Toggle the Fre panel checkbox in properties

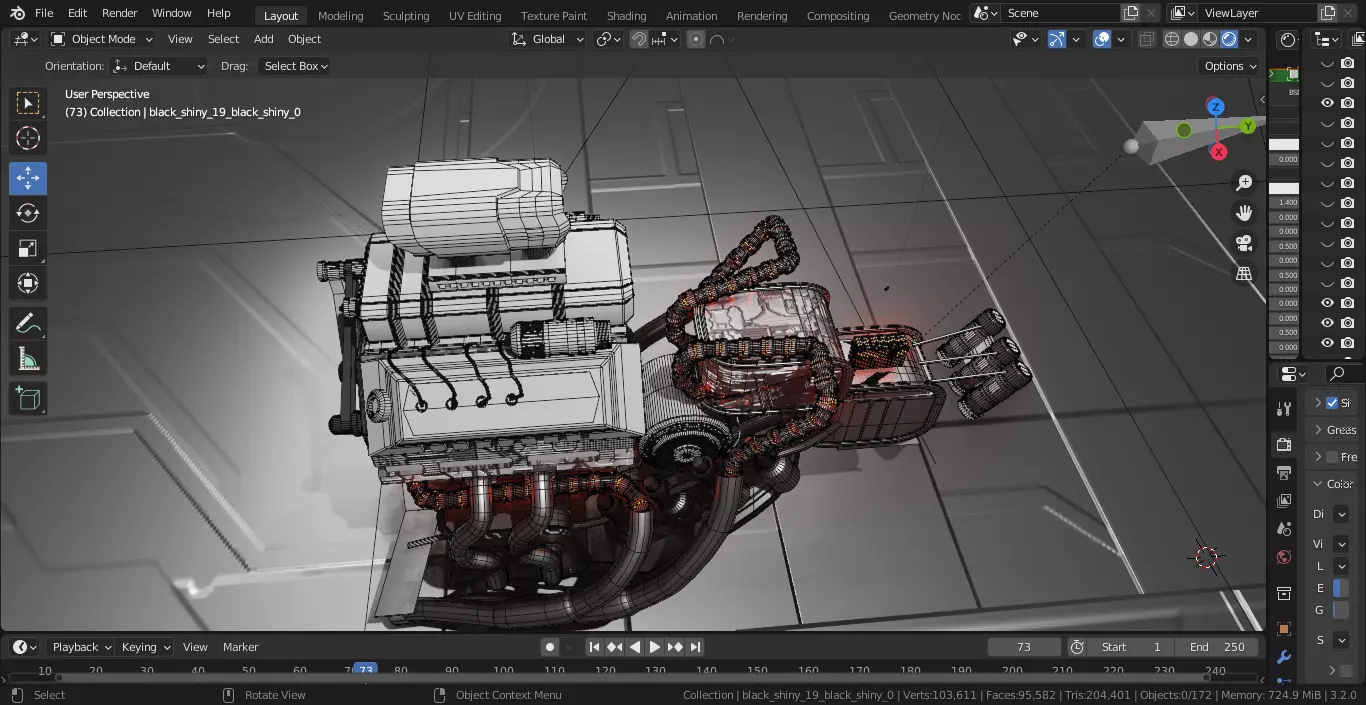tap(1332, 457)
